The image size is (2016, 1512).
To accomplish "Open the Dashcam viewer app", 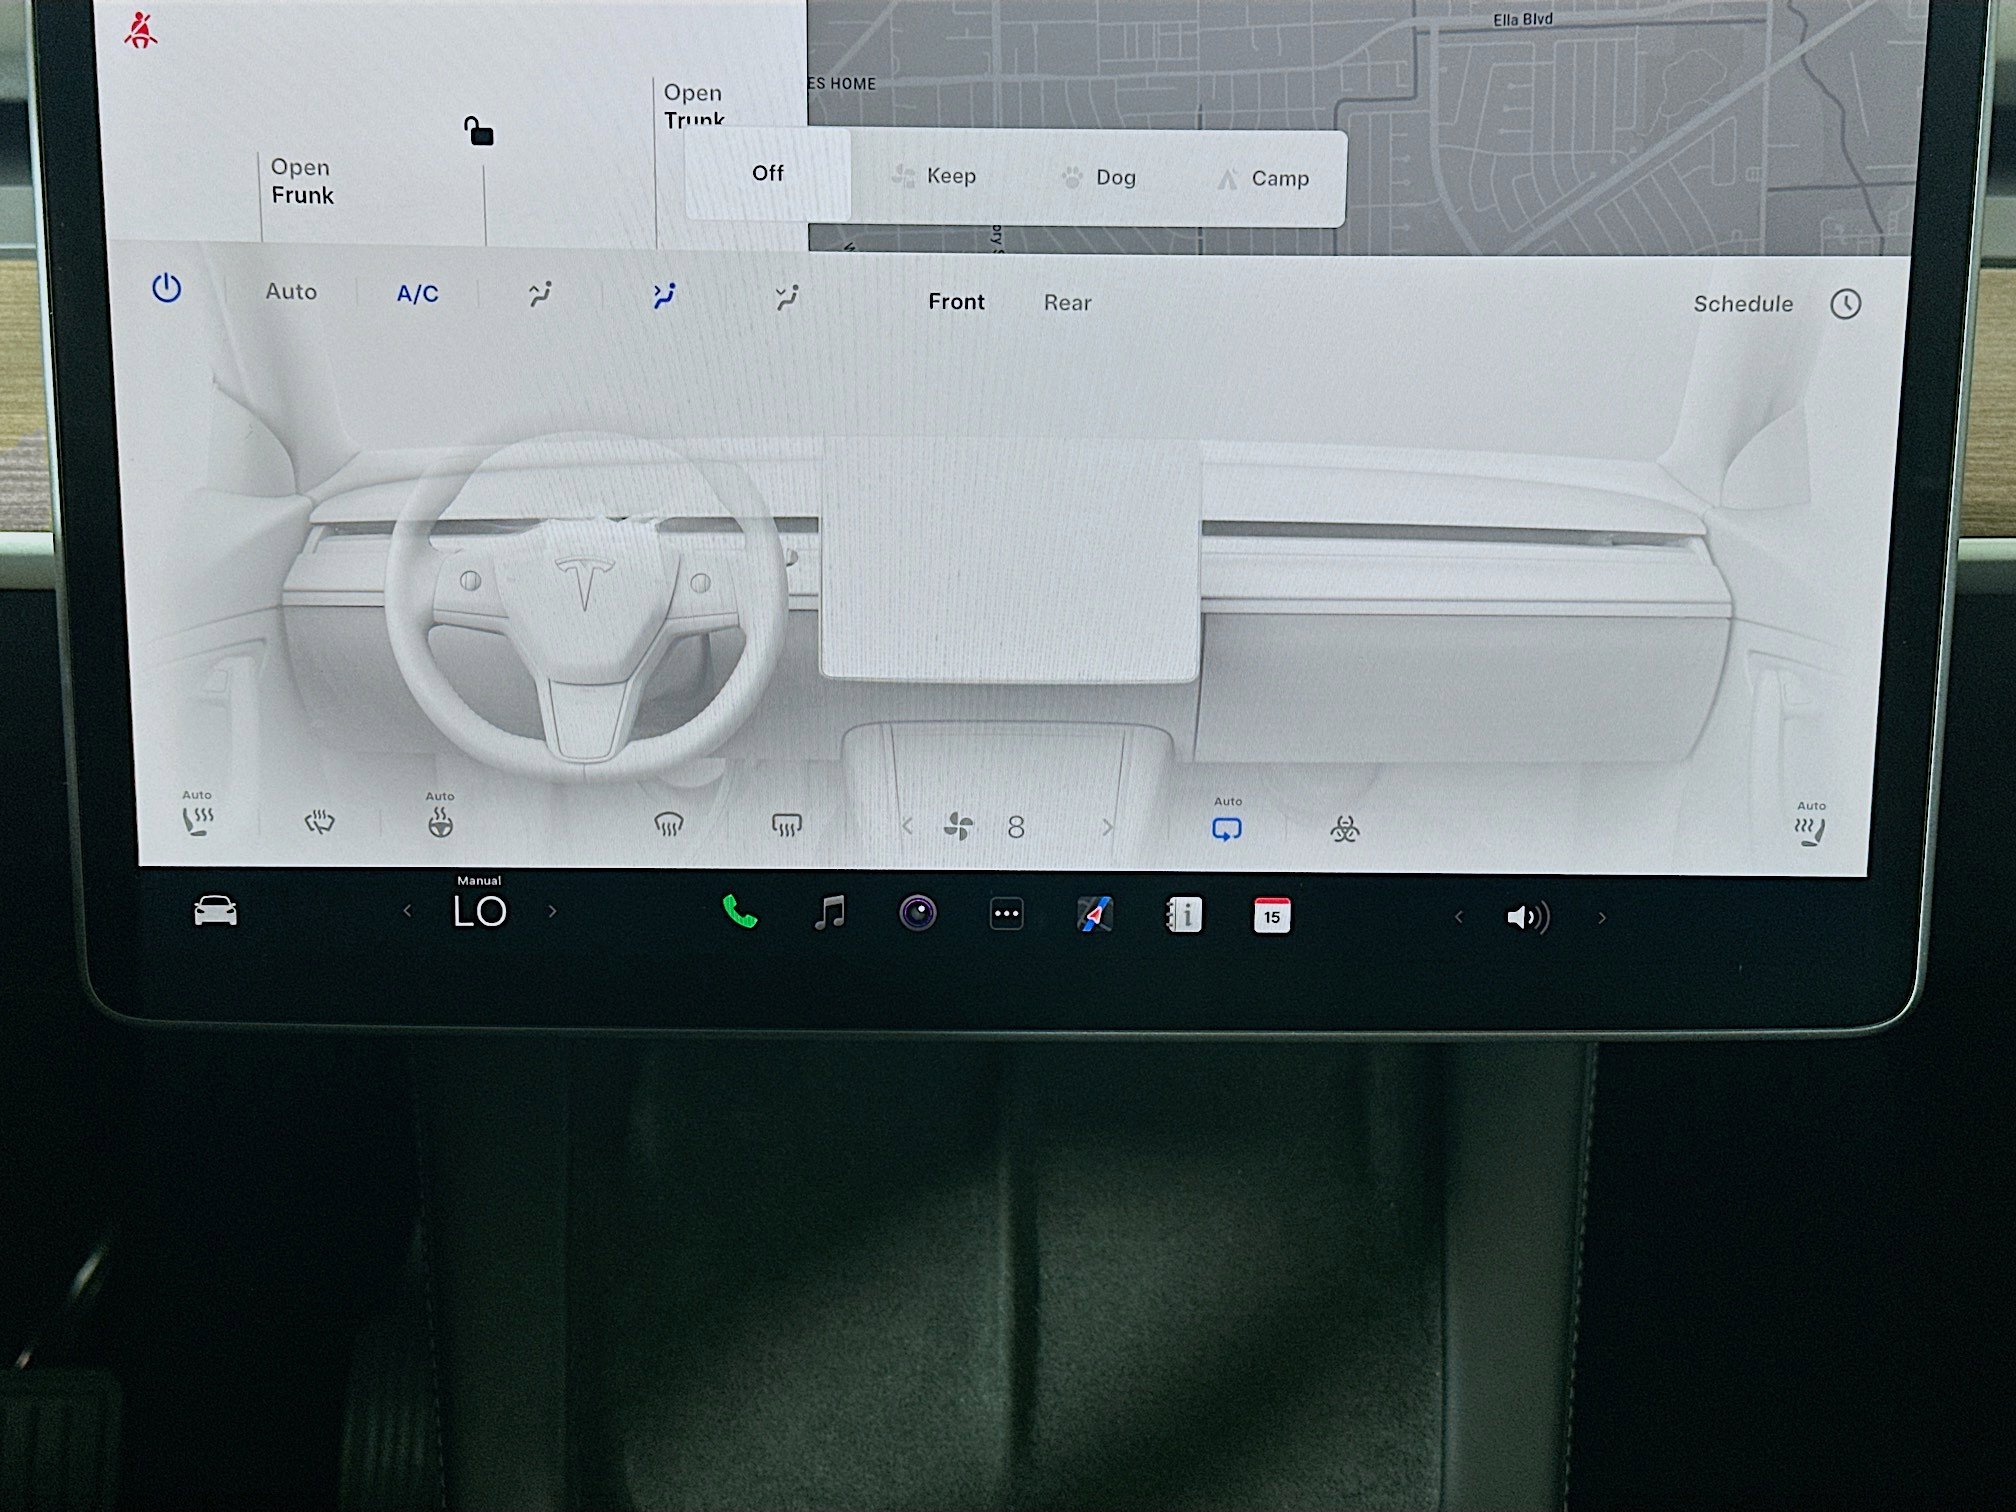I will pos(920,911).
